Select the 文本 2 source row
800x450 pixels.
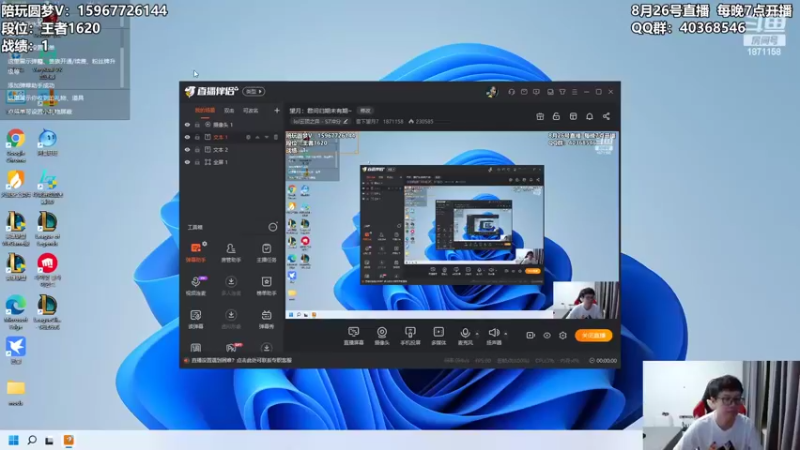232,149
